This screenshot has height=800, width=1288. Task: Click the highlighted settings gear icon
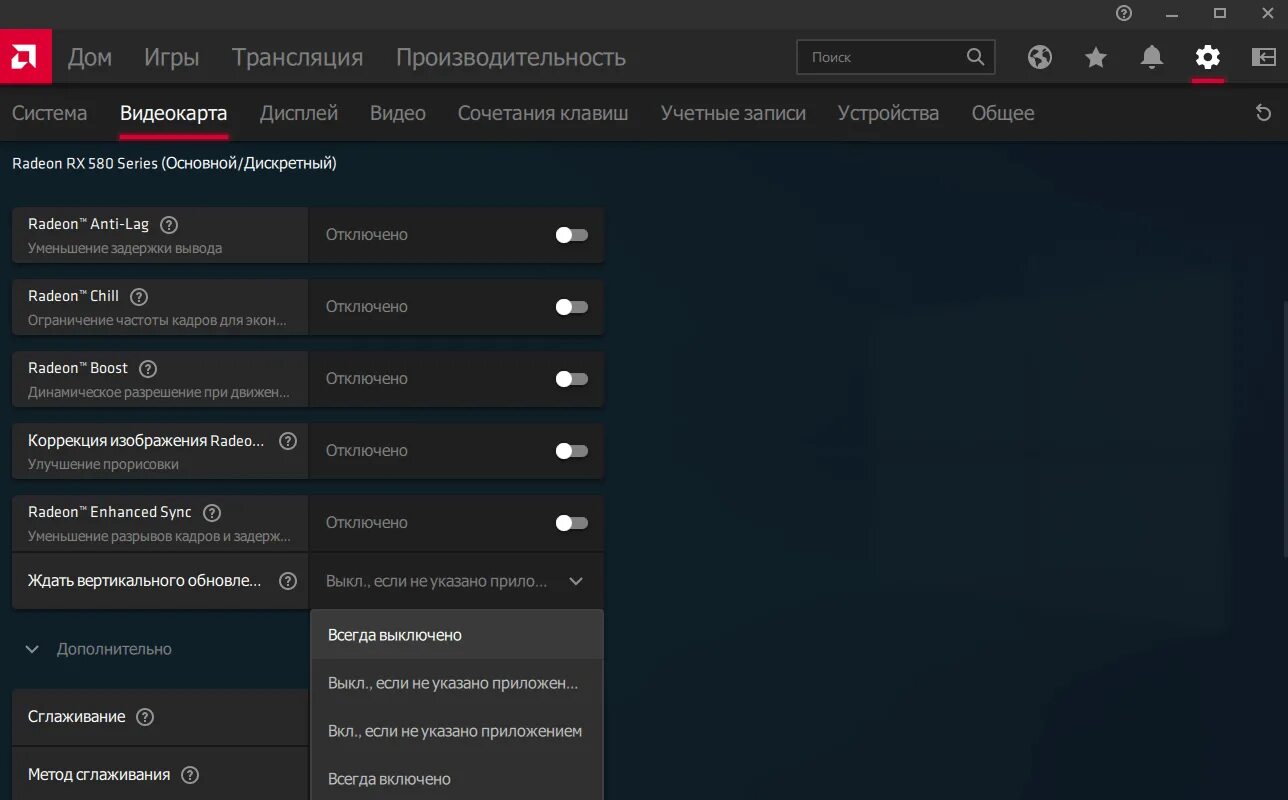1207,58
